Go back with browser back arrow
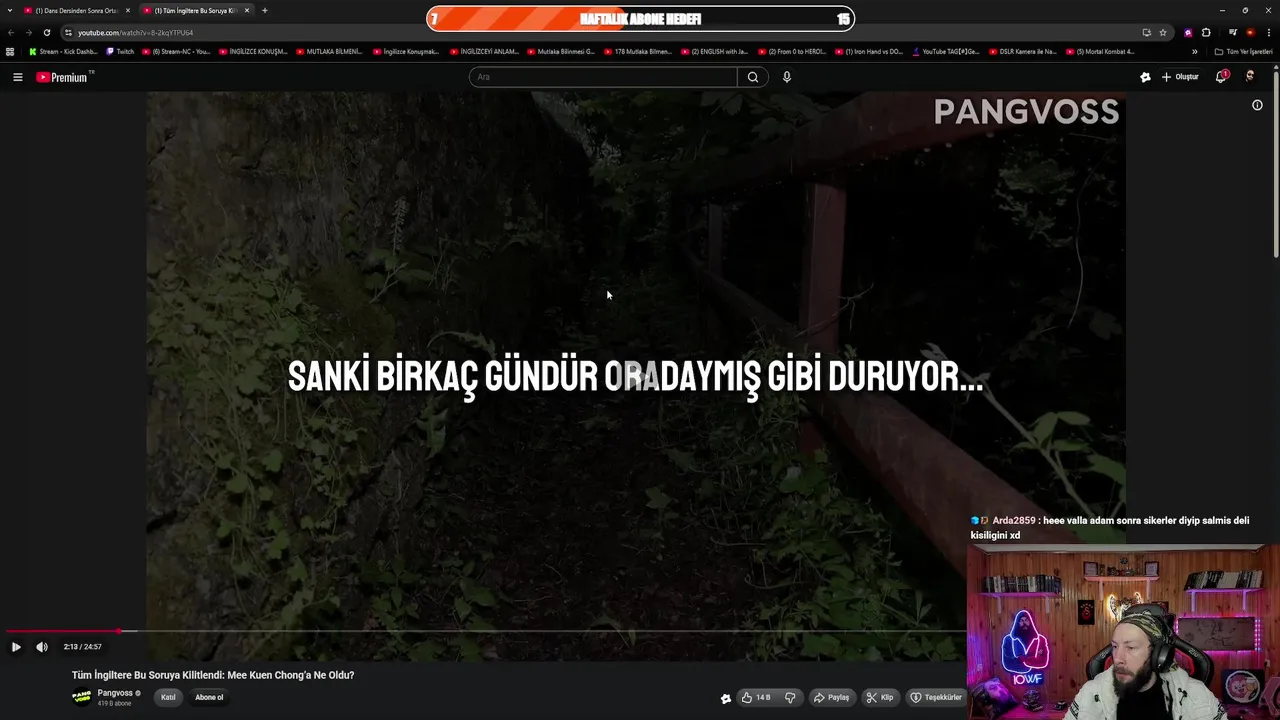 (x=11, y=32)
